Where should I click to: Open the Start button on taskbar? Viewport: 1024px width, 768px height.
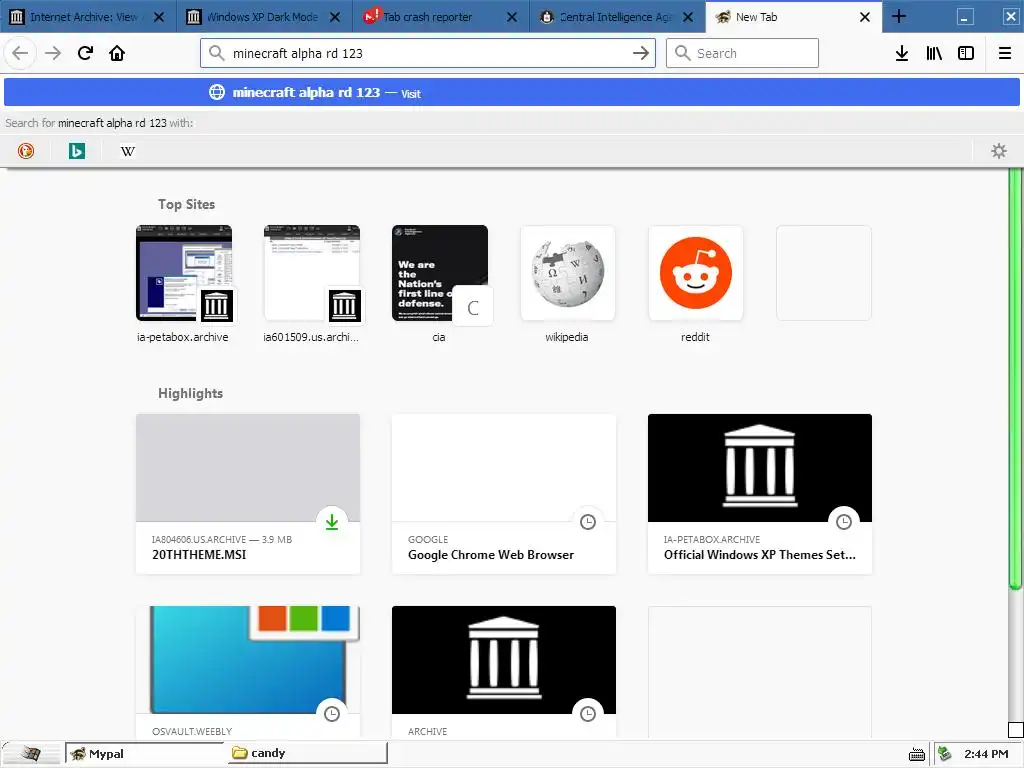31,754
